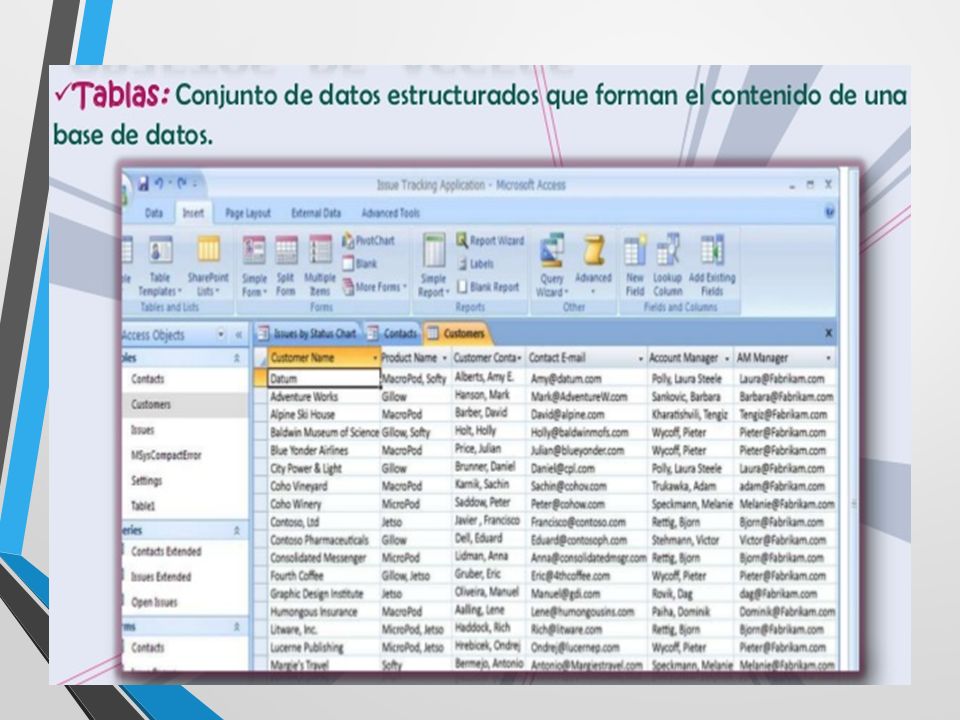
Task: Collapse the Tables group in navigation pane
Action: [236, 358]
